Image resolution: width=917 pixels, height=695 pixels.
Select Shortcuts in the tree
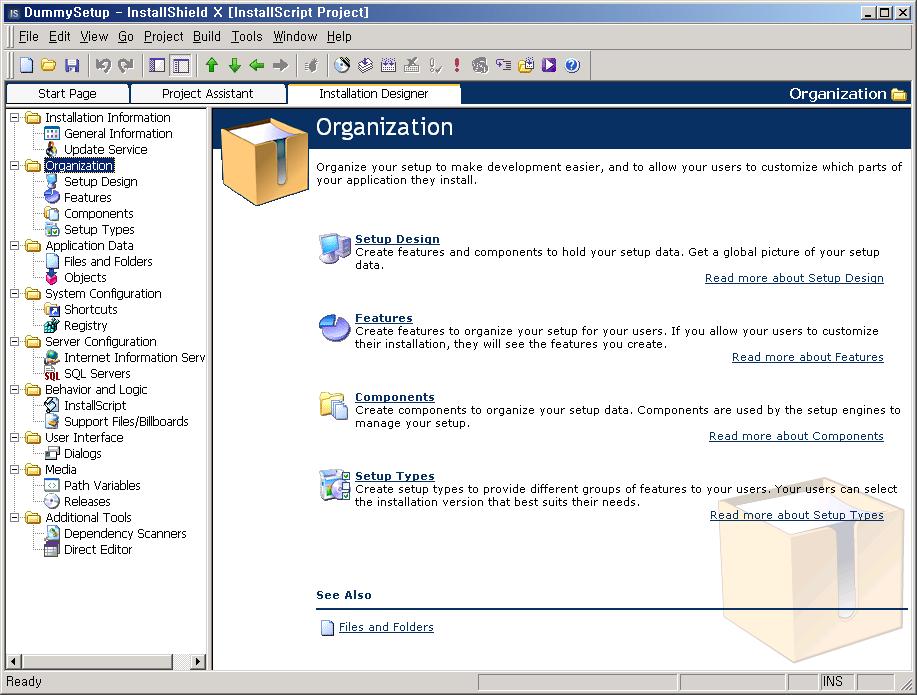(x=91, y=309)
